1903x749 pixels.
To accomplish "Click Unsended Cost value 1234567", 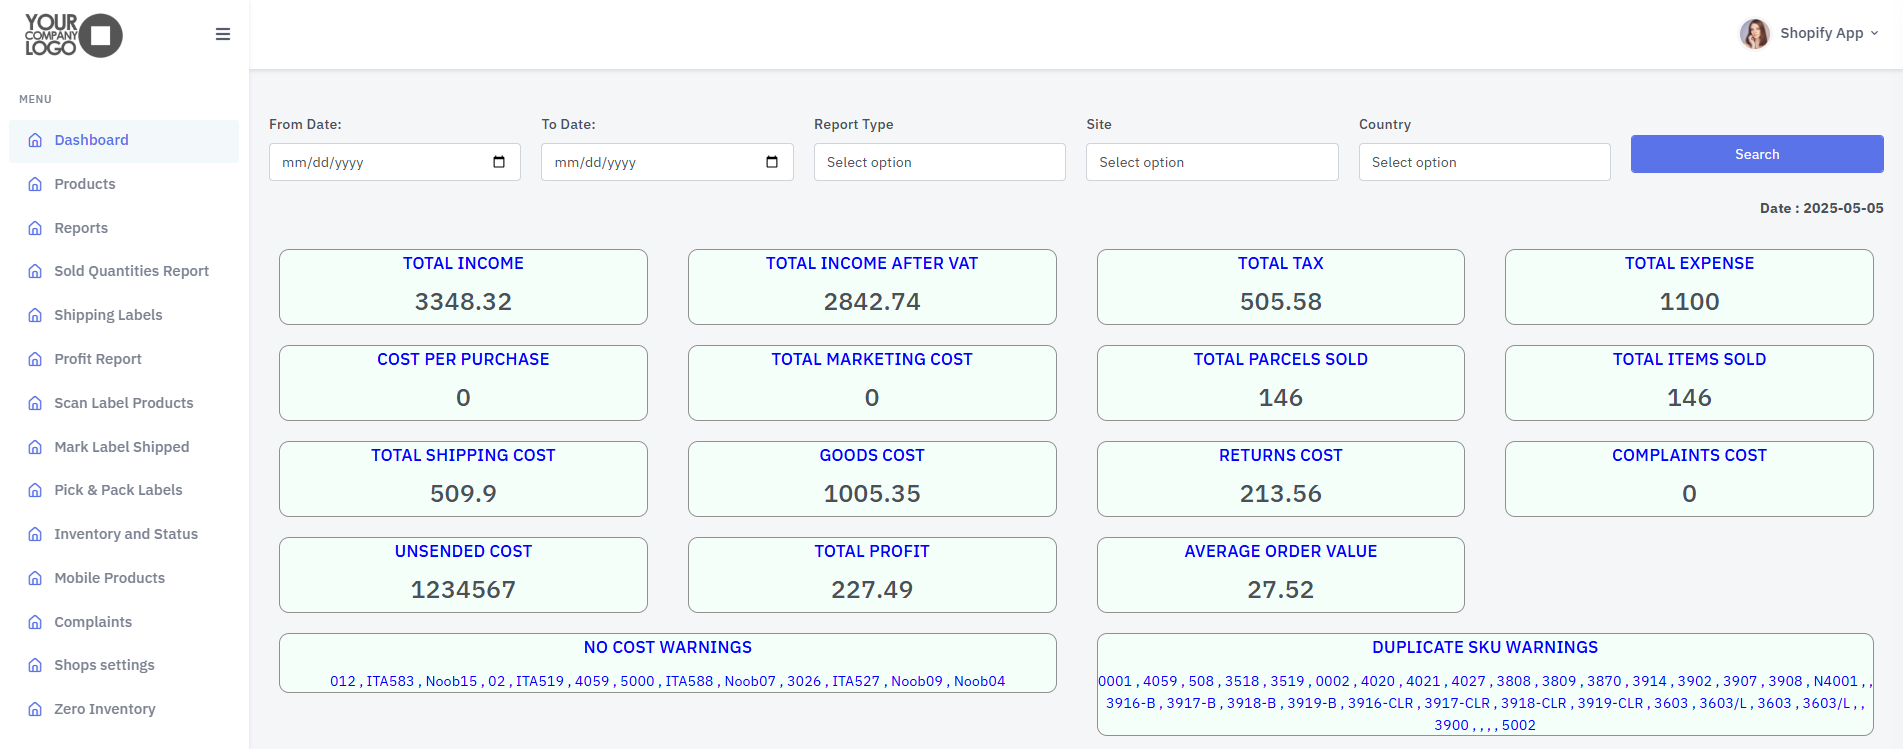I will coord(463,590).
